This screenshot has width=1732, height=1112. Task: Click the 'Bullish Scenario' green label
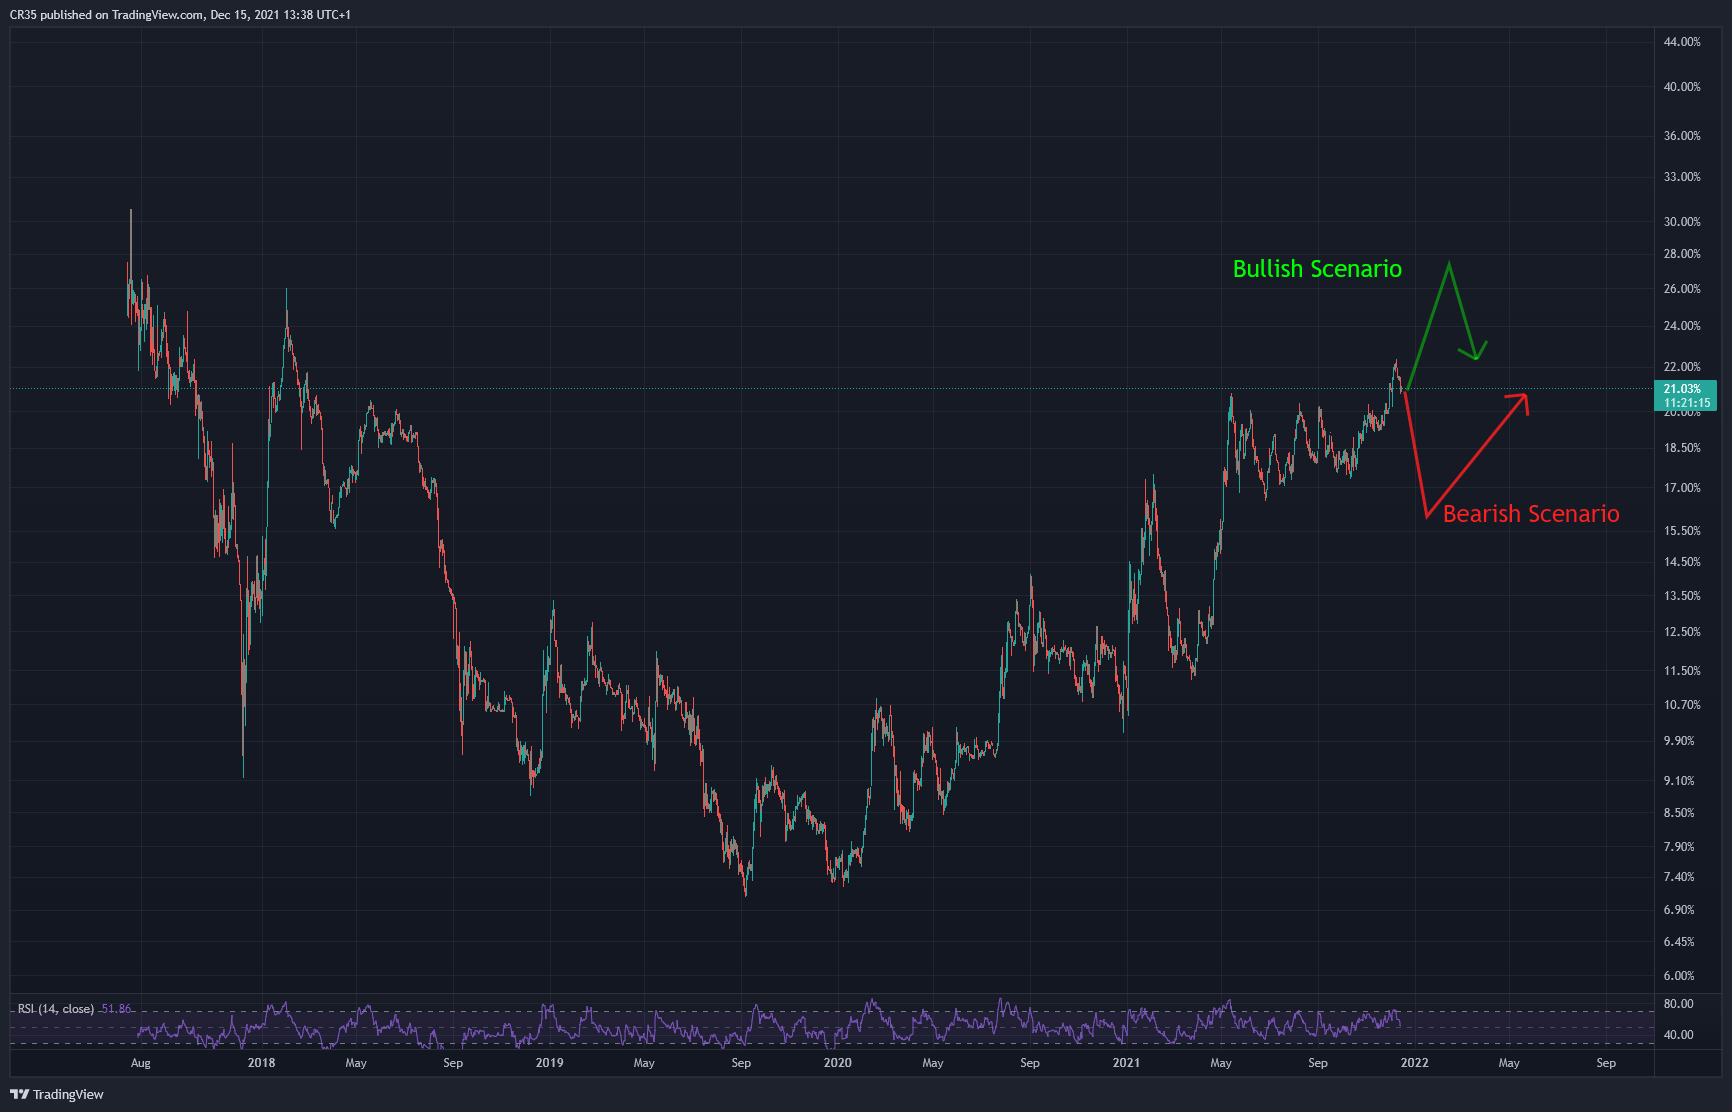click(x=1317, y=269)
